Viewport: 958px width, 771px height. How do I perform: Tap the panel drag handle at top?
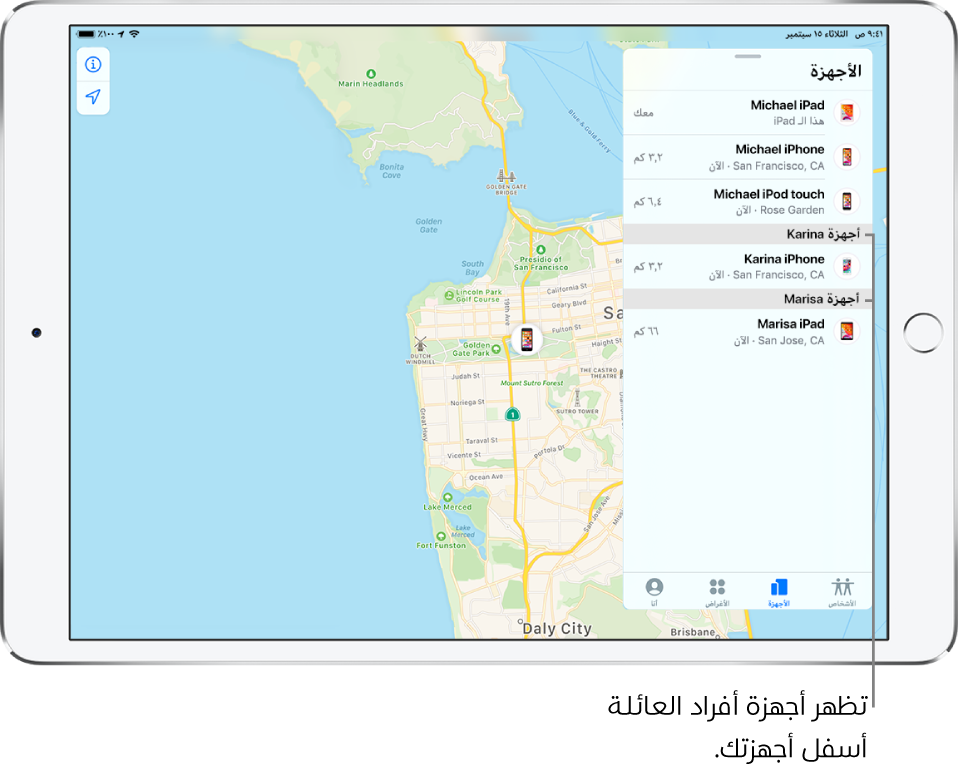(x=747, y=58)
